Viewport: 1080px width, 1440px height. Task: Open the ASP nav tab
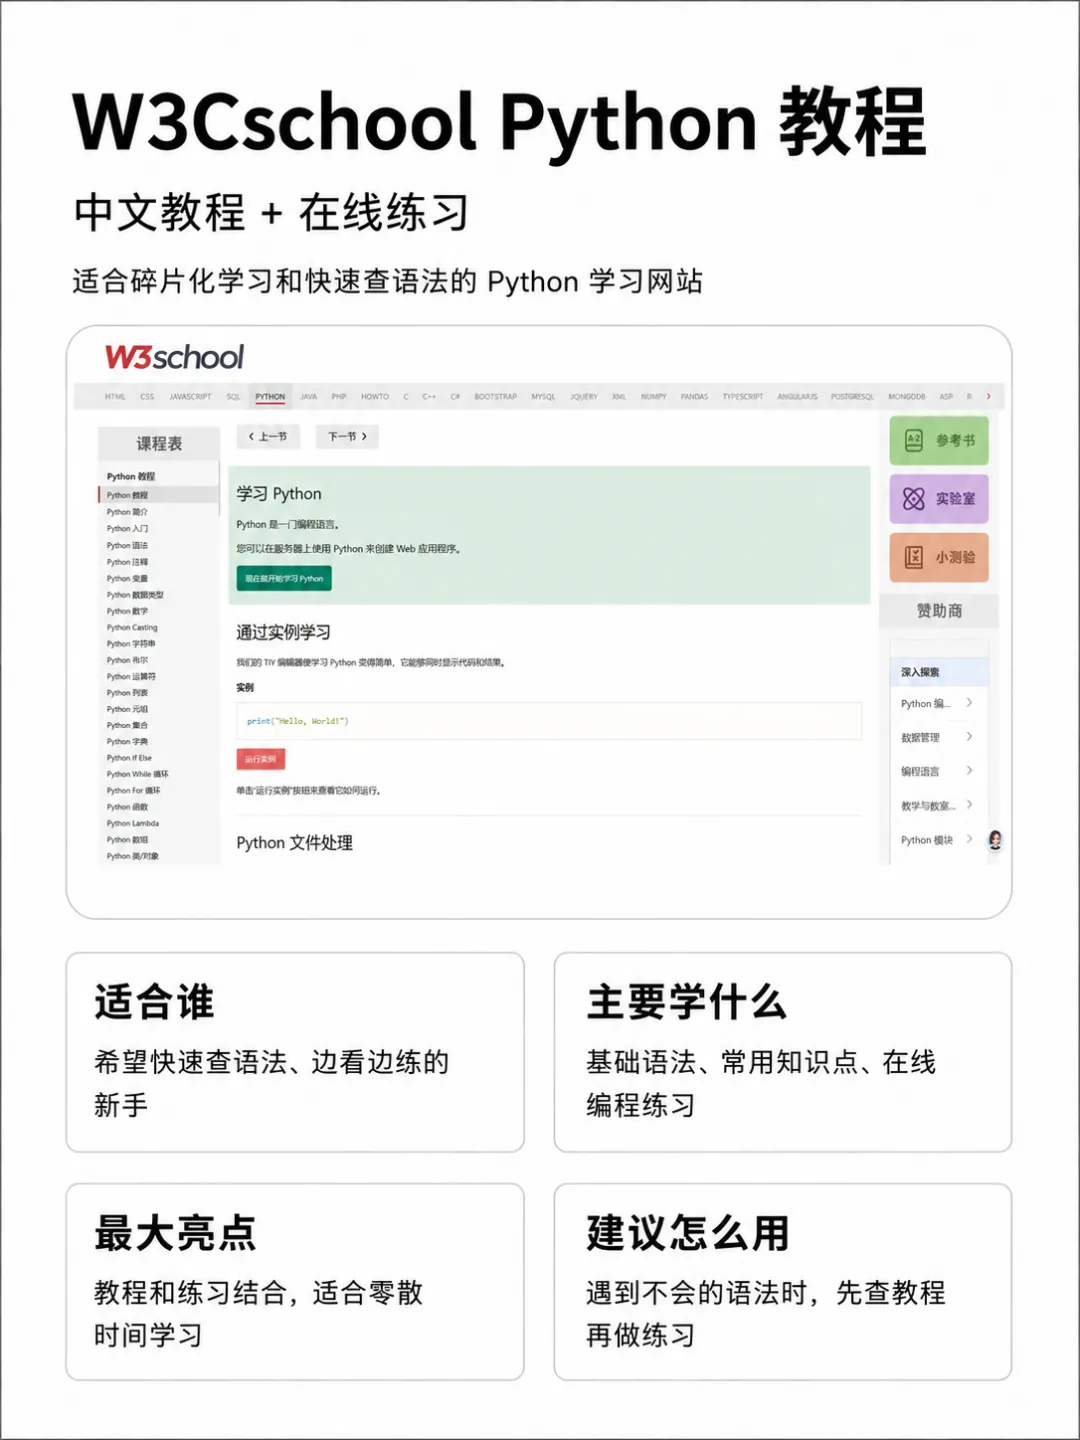(946, 397)
